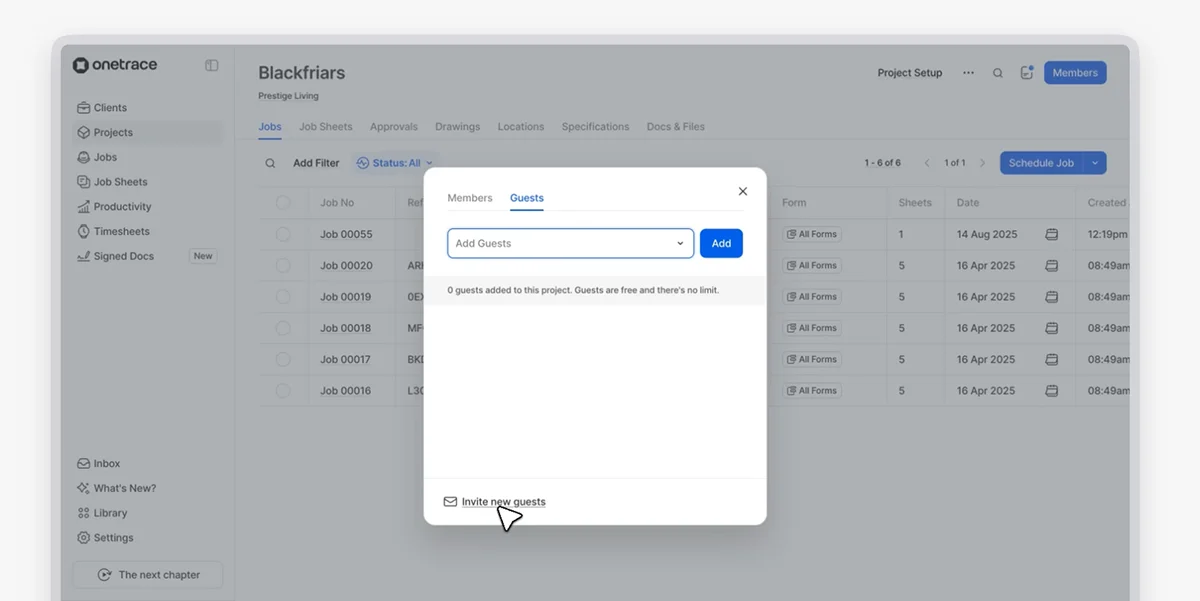Select the checkbox for Job 00016
Image resolution: width=1200 pixels, height=601 pixels.
coord(283,391)
